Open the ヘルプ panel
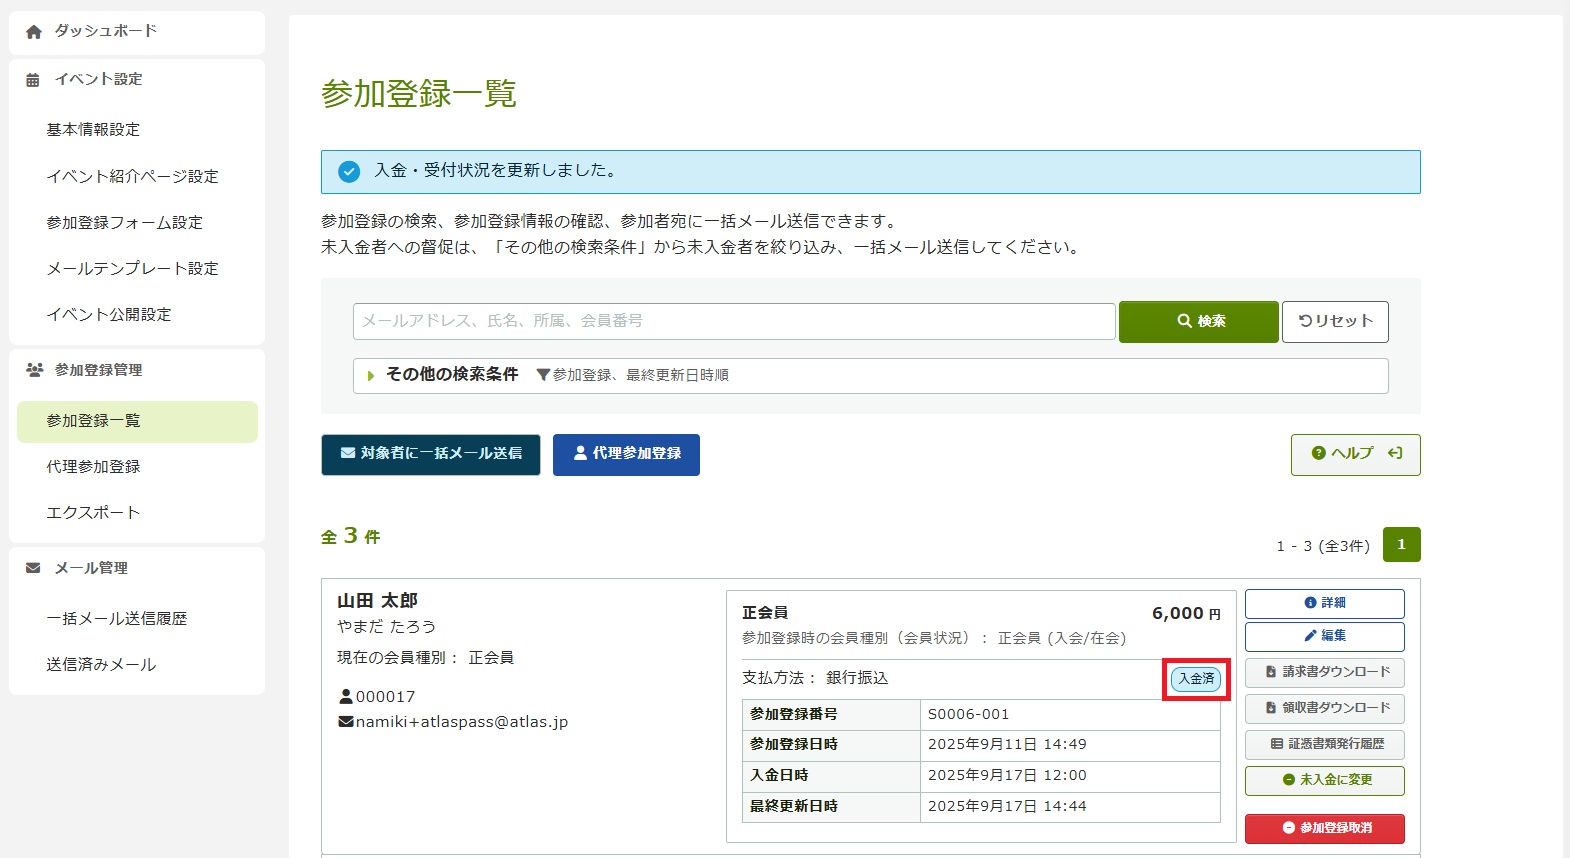This screenshot has height=858, width=1570. (1355, 454)
